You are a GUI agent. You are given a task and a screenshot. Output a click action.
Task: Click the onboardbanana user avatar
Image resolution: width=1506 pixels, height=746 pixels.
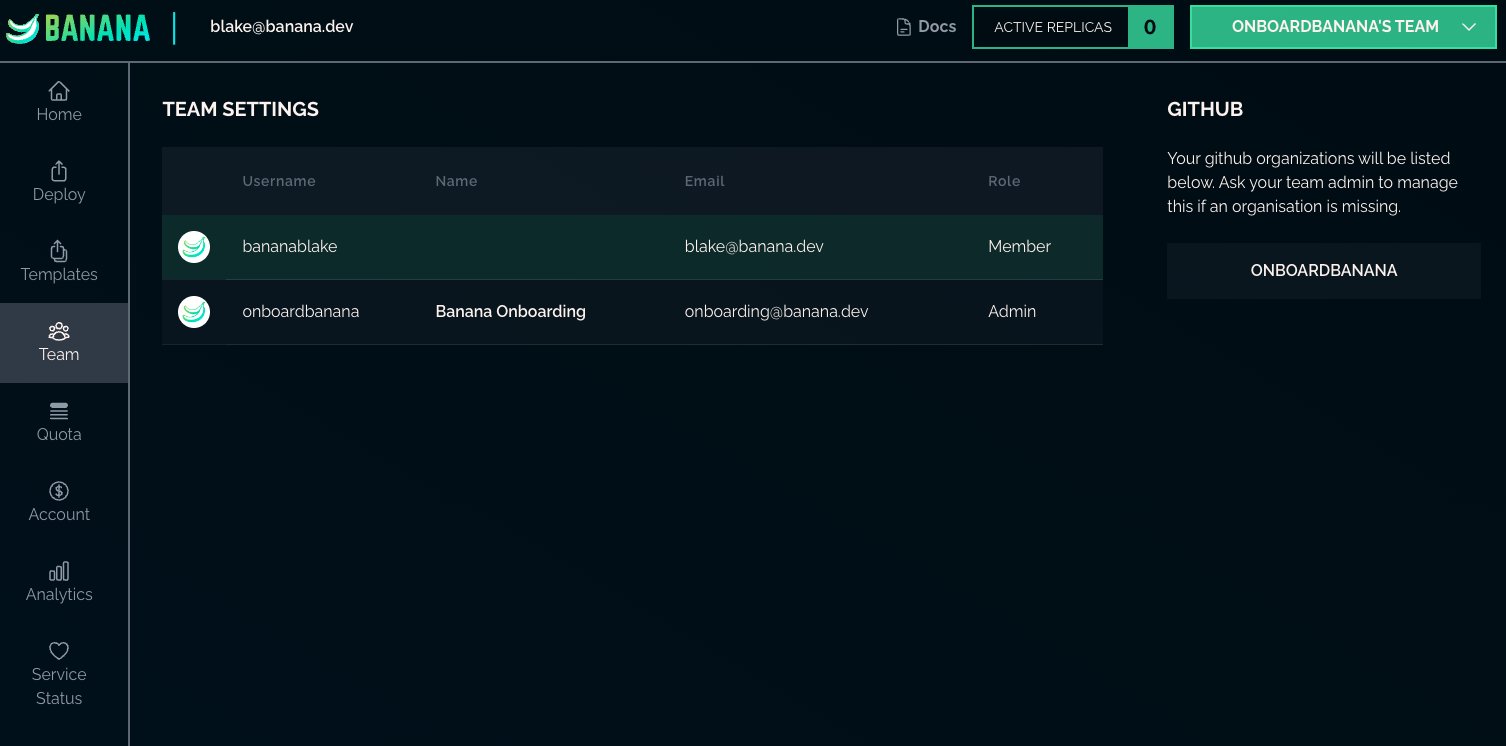pos(194,312)
